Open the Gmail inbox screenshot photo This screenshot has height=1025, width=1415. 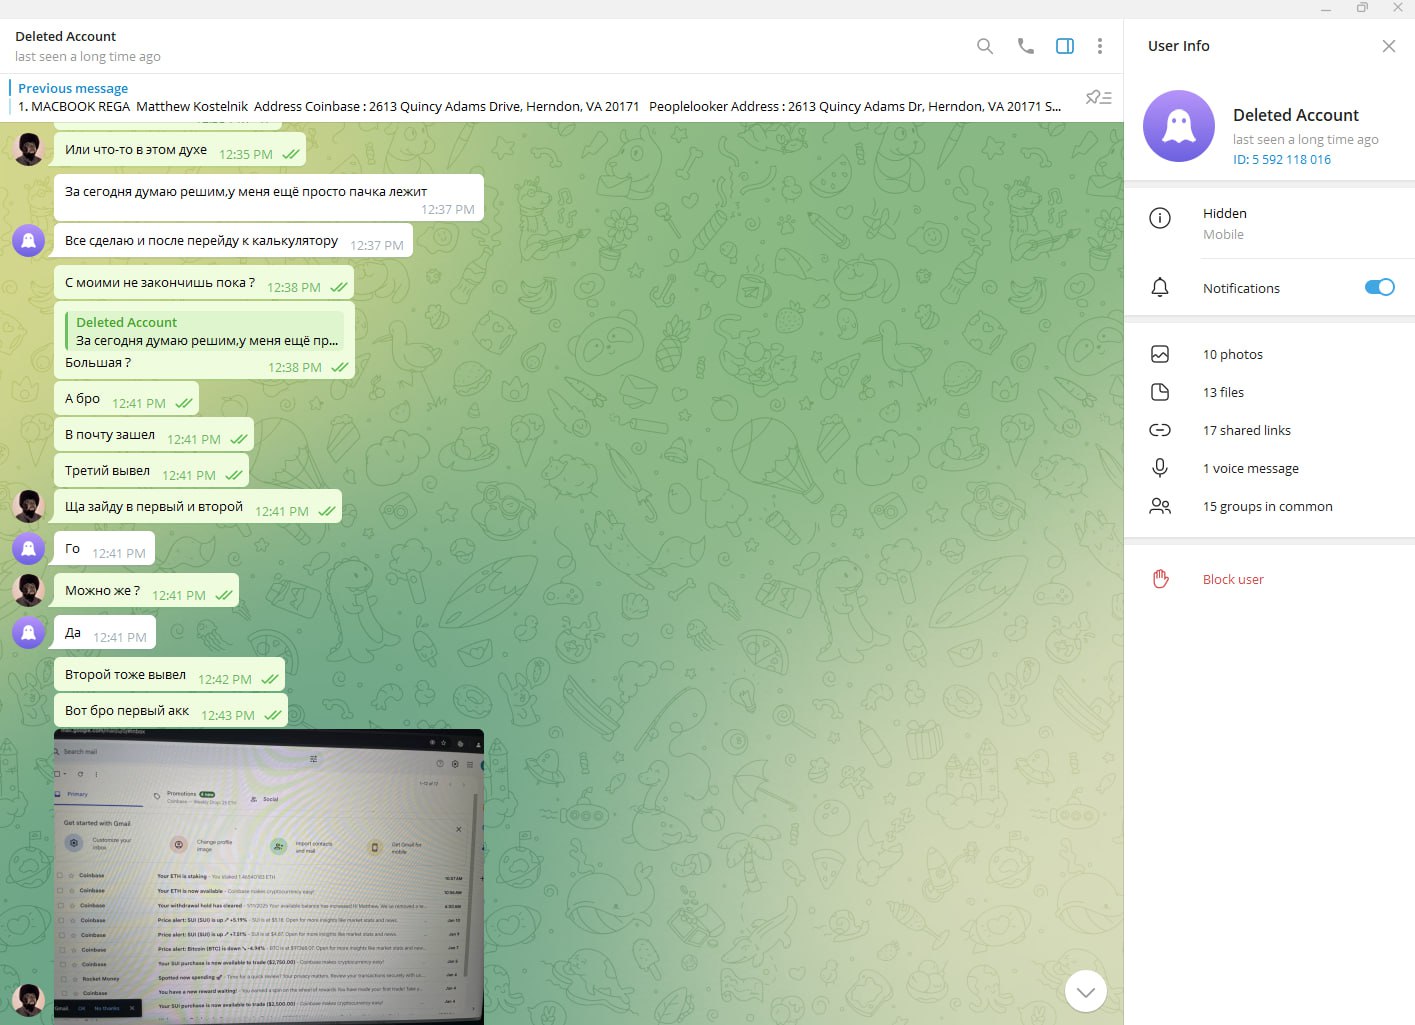(269, 876)
